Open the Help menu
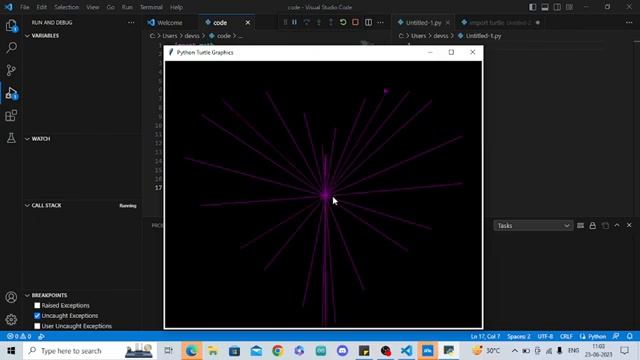640x360 pixels. (176, 7)
